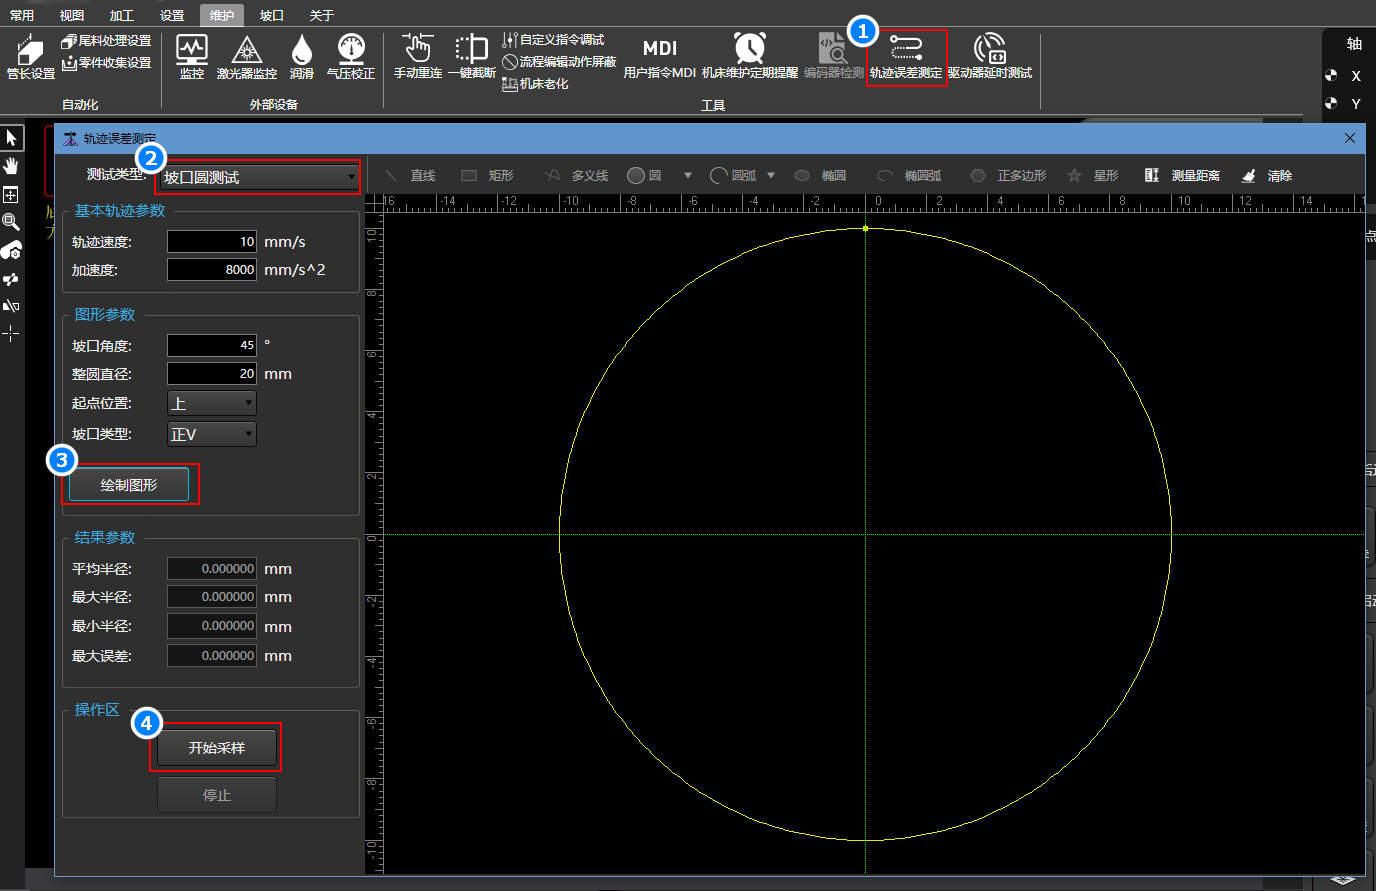Open the 坡口 menu tab

pyautogui.click(x=271, y=15)
